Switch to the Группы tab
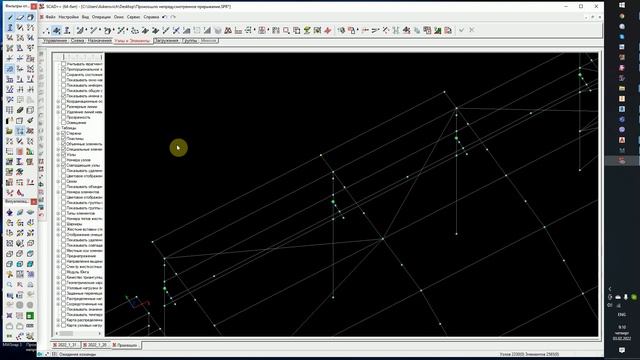Screen dimensions: 640x360 pos(190,41)
